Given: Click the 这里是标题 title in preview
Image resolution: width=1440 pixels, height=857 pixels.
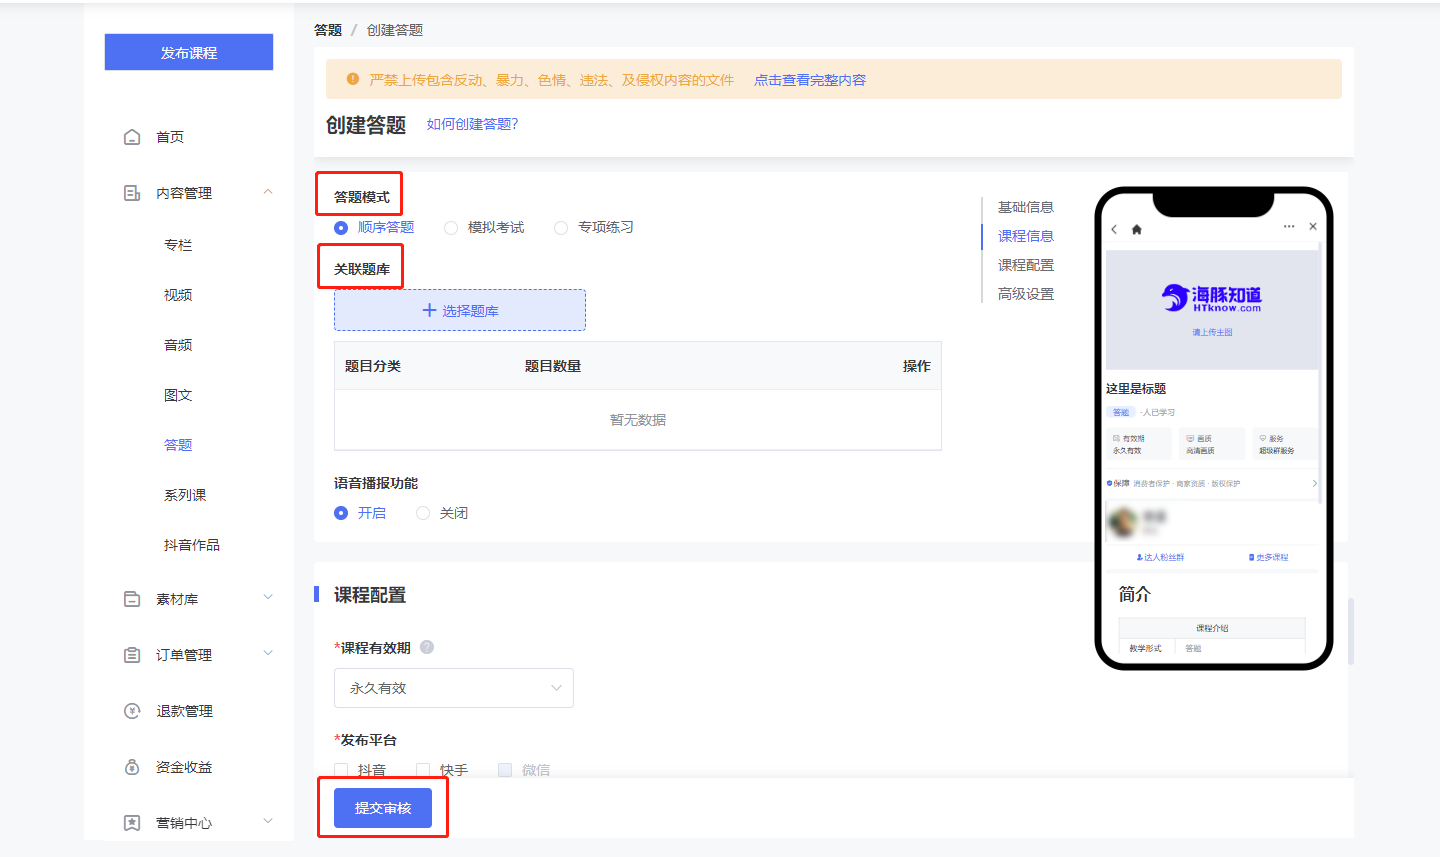Looking at the screenshot, I should point(1136,388).
